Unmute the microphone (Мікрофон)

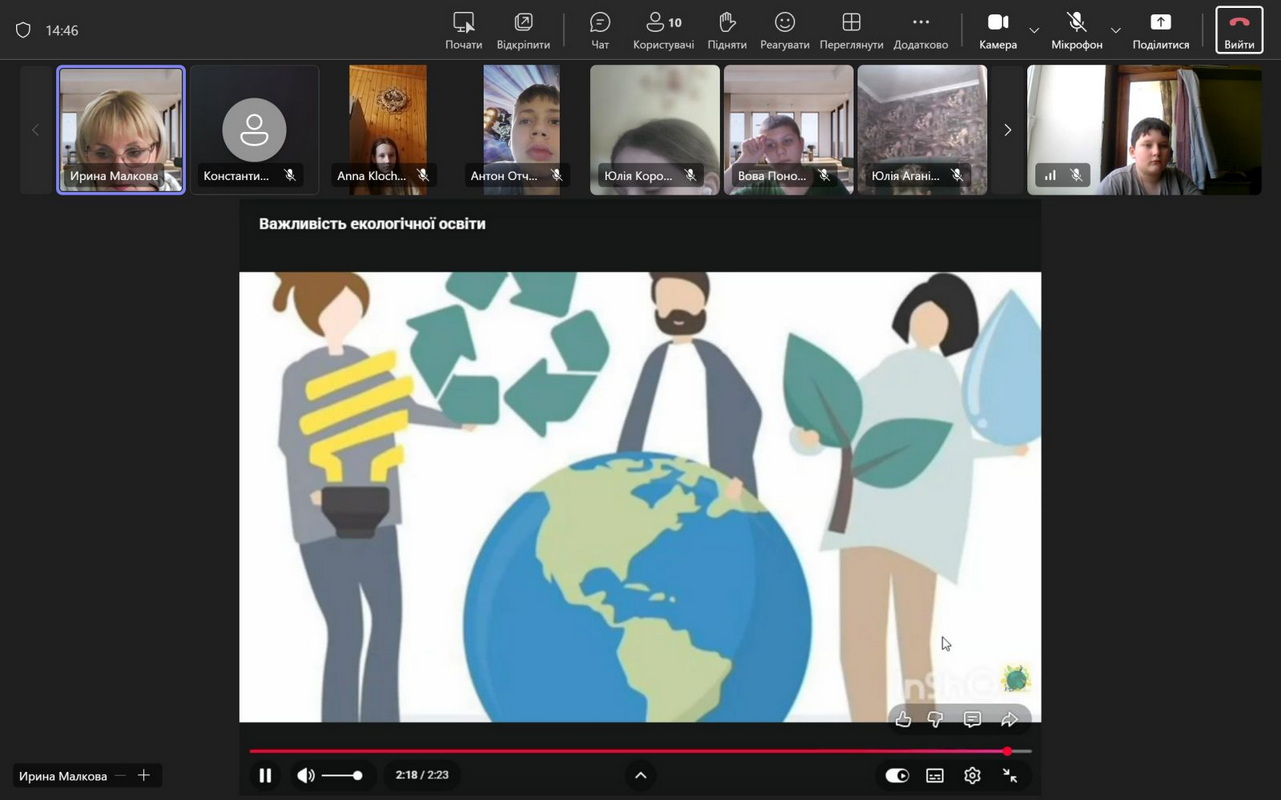pos(1076,30)
